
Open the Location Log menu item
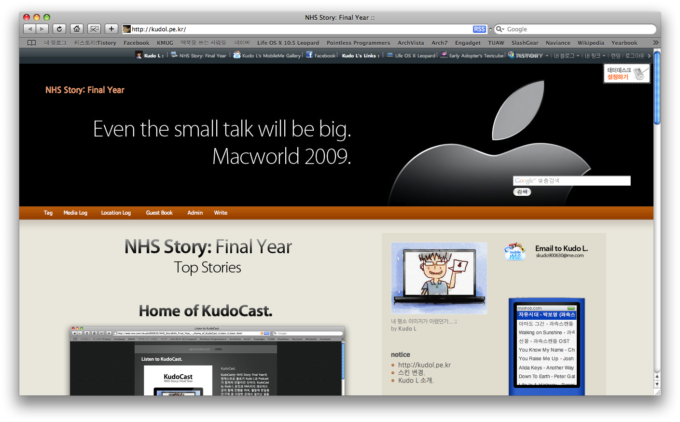(x=116, y=213)
